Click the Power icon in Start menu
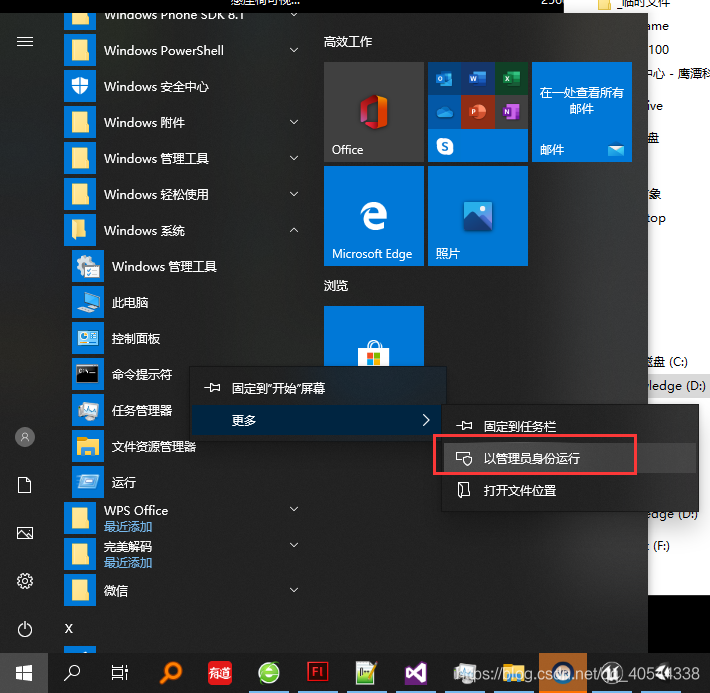 [x=25, y=629]
